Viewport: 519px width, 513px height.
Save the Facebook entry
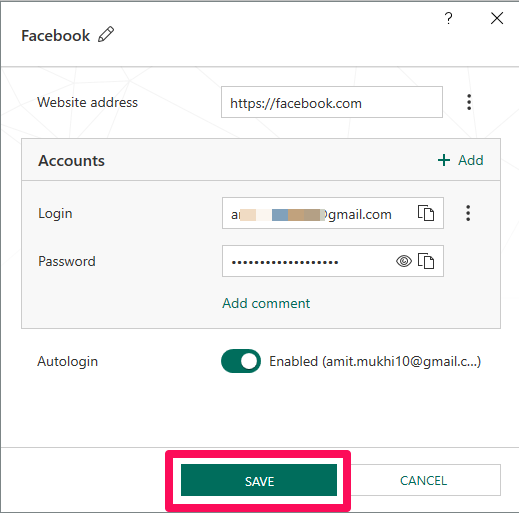[259, 480]
